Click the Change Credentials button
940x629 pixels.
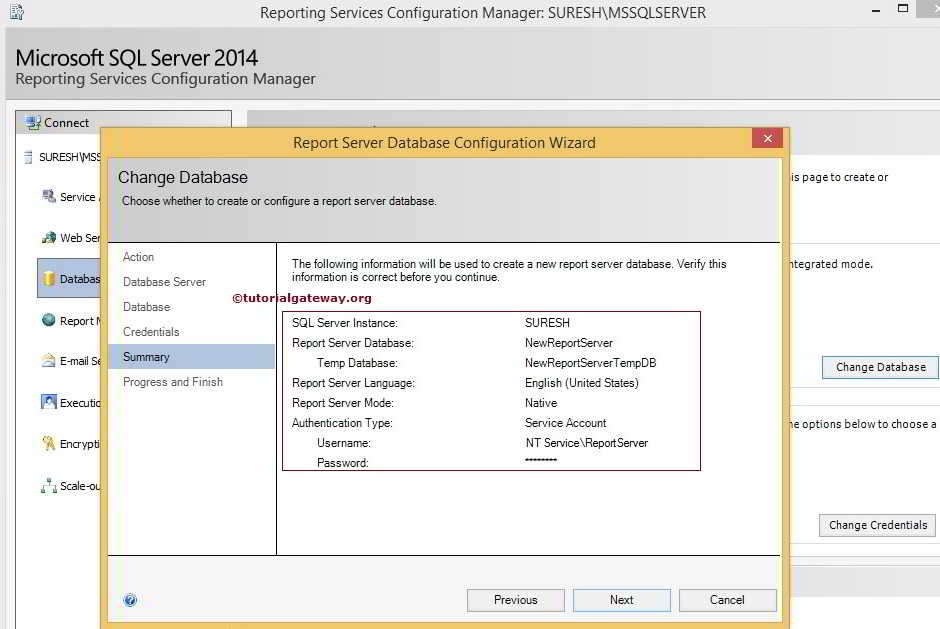(876, 525)
